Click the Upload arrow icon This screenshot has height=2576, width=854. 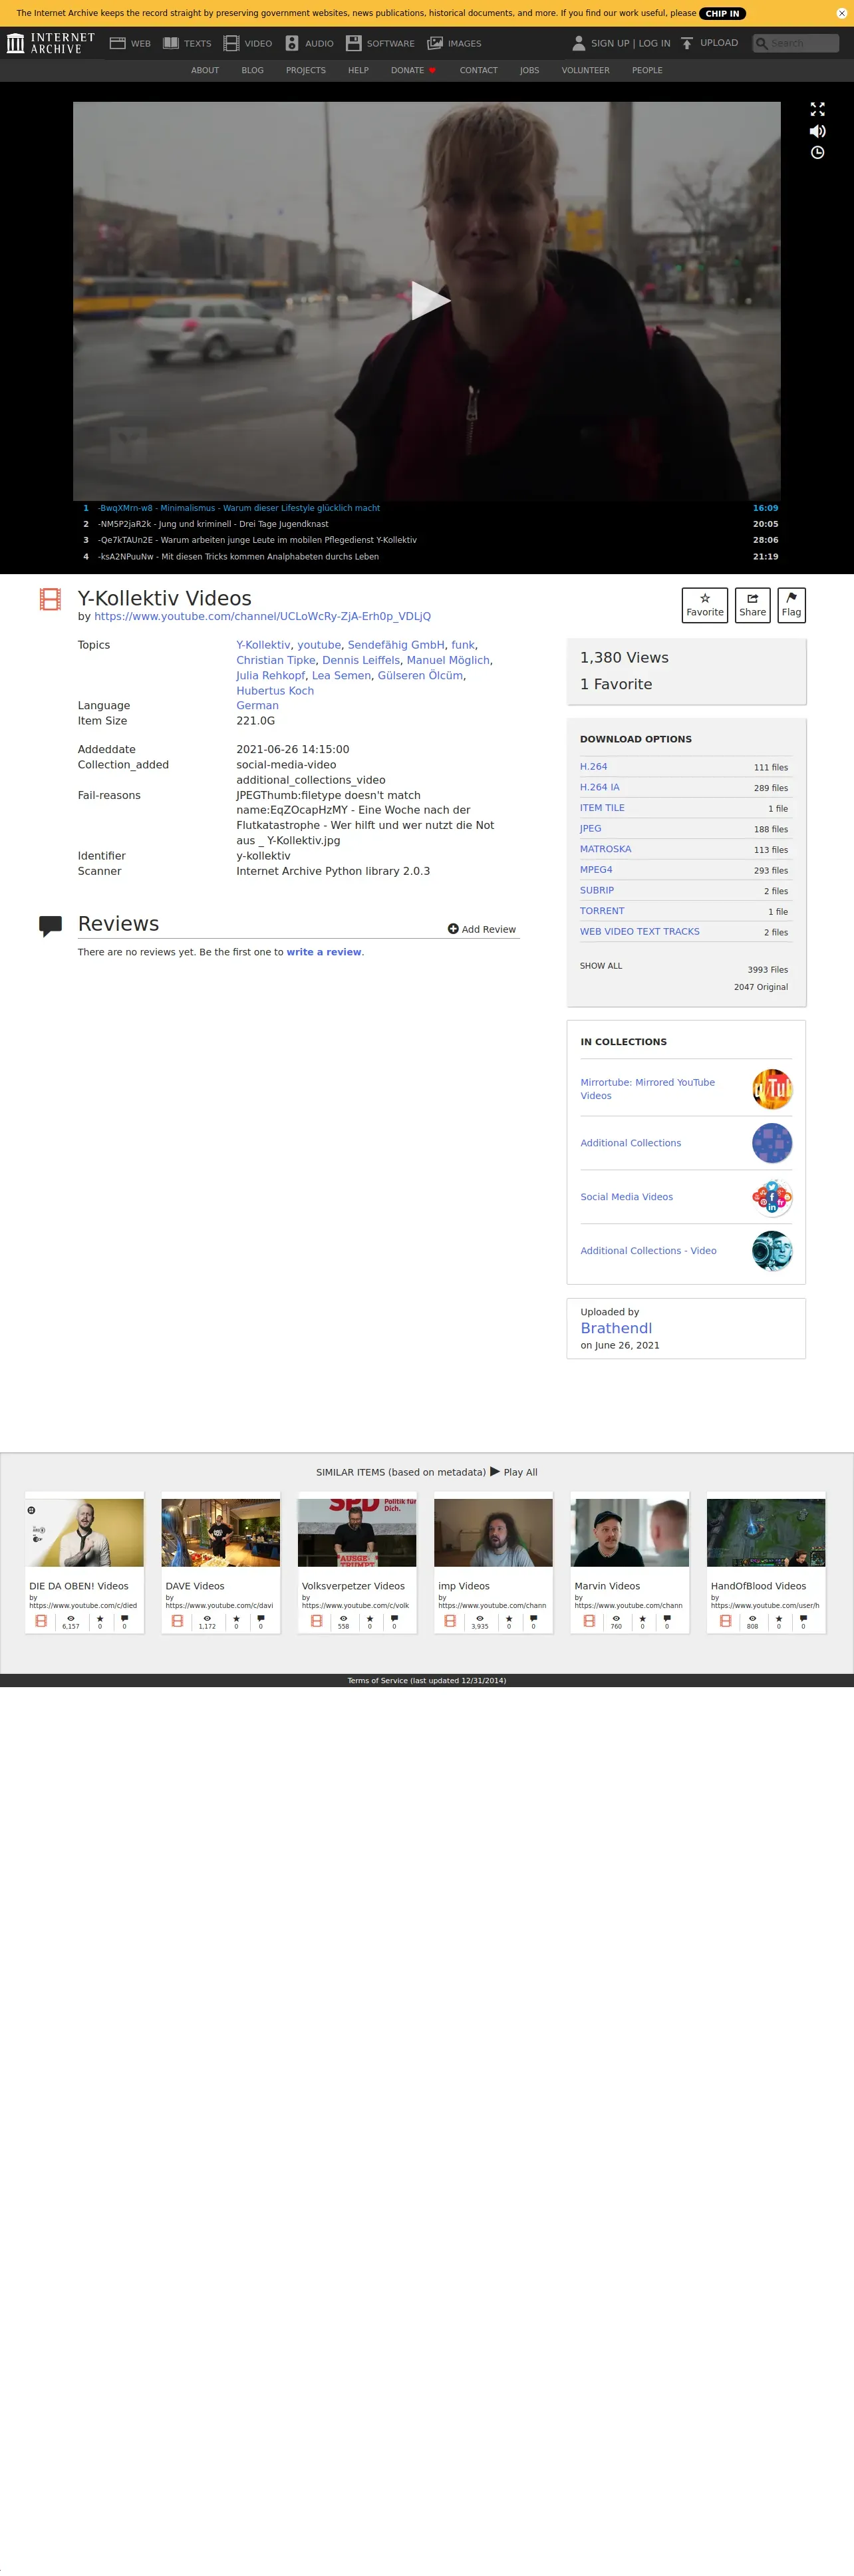coord(687,43)
